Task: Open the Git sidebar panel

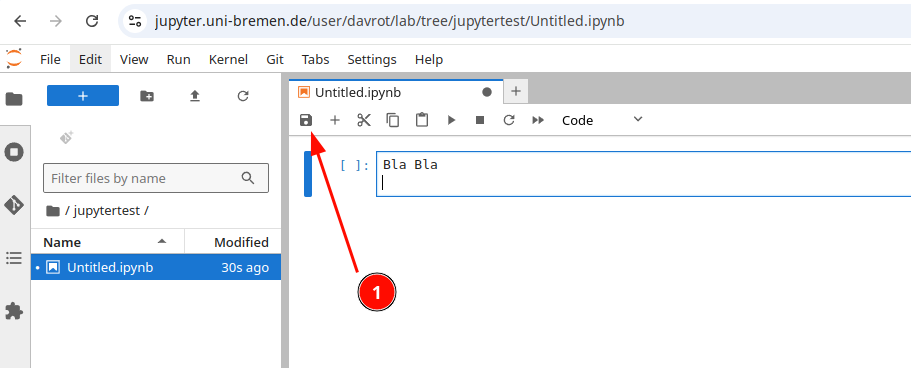Action: 14,205
